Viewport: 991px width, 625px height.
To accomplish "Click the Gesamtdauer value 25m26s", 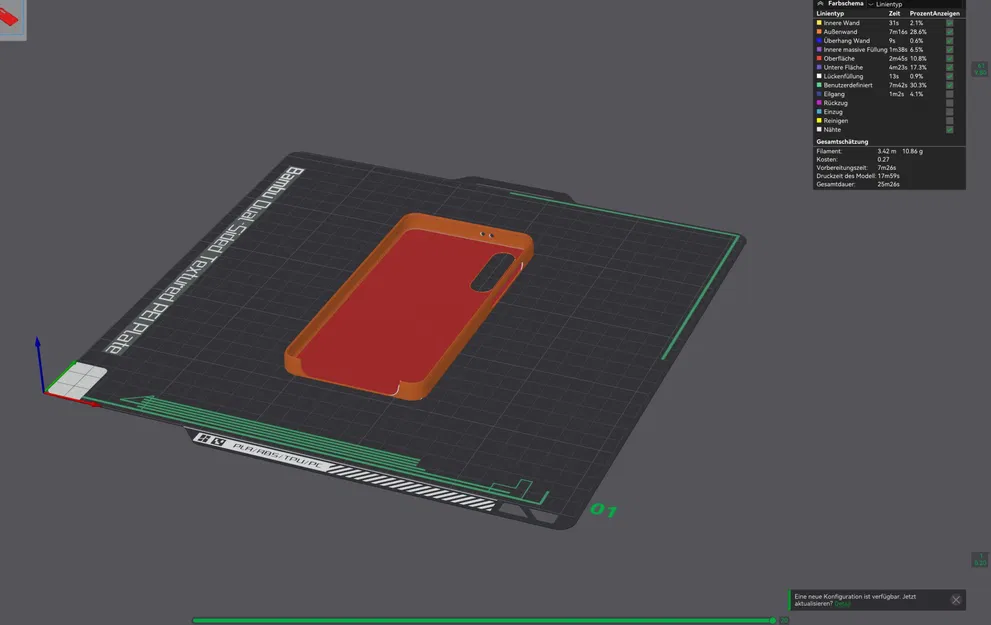I will [x=888, y=184].
